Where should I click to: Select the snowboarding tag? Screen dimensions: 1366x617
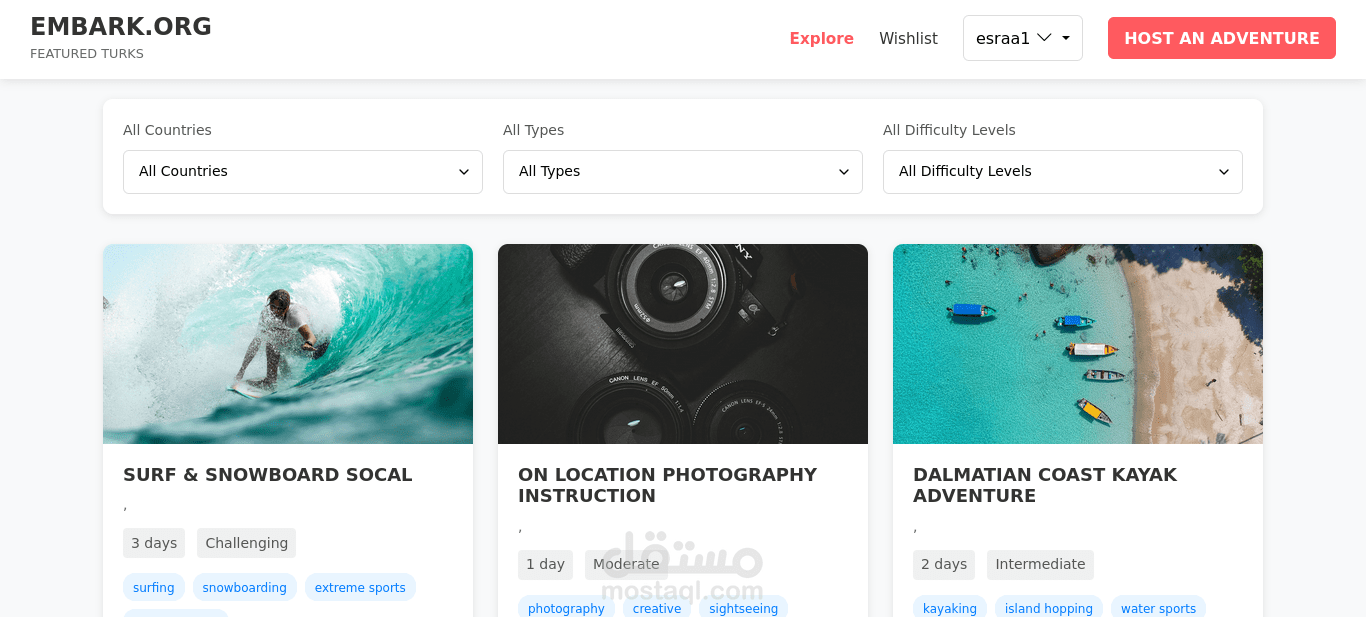click(245, 588)
